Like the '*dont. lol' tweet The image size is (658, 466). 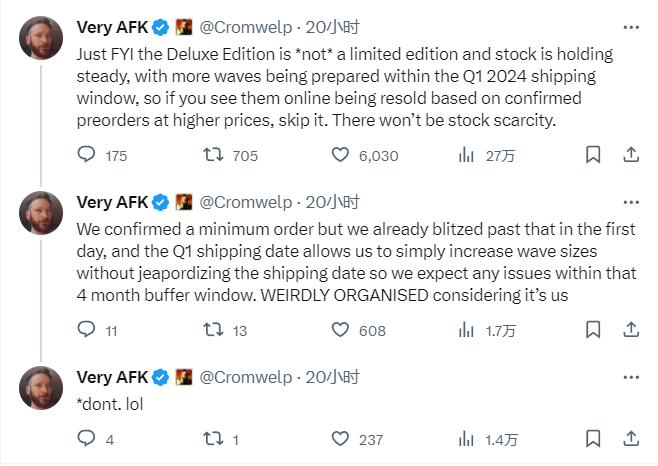[x=341, y=439]
